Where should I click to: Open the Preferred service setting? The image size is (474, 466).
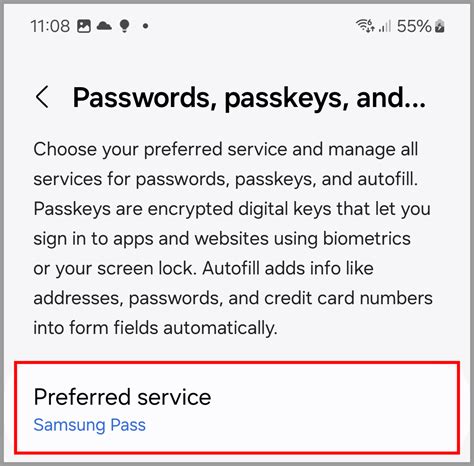(x=237, y=408)
